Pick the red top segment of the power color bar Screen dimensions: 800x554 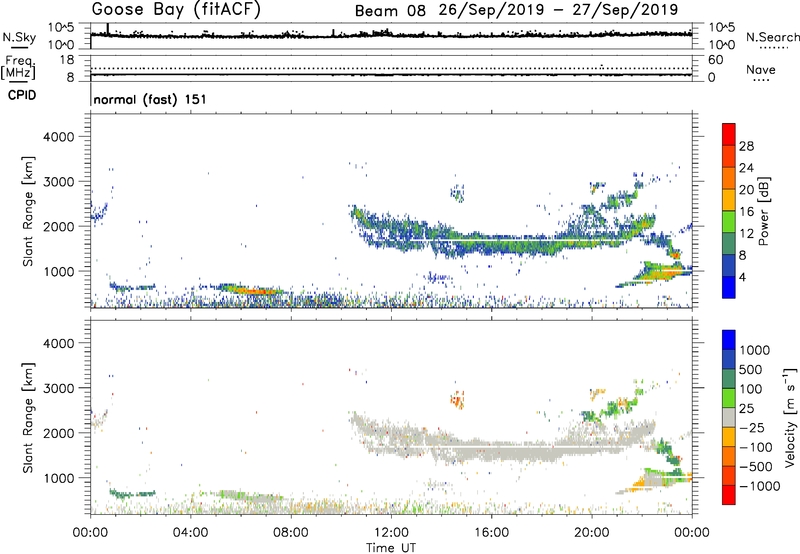(x=729, y=135)
